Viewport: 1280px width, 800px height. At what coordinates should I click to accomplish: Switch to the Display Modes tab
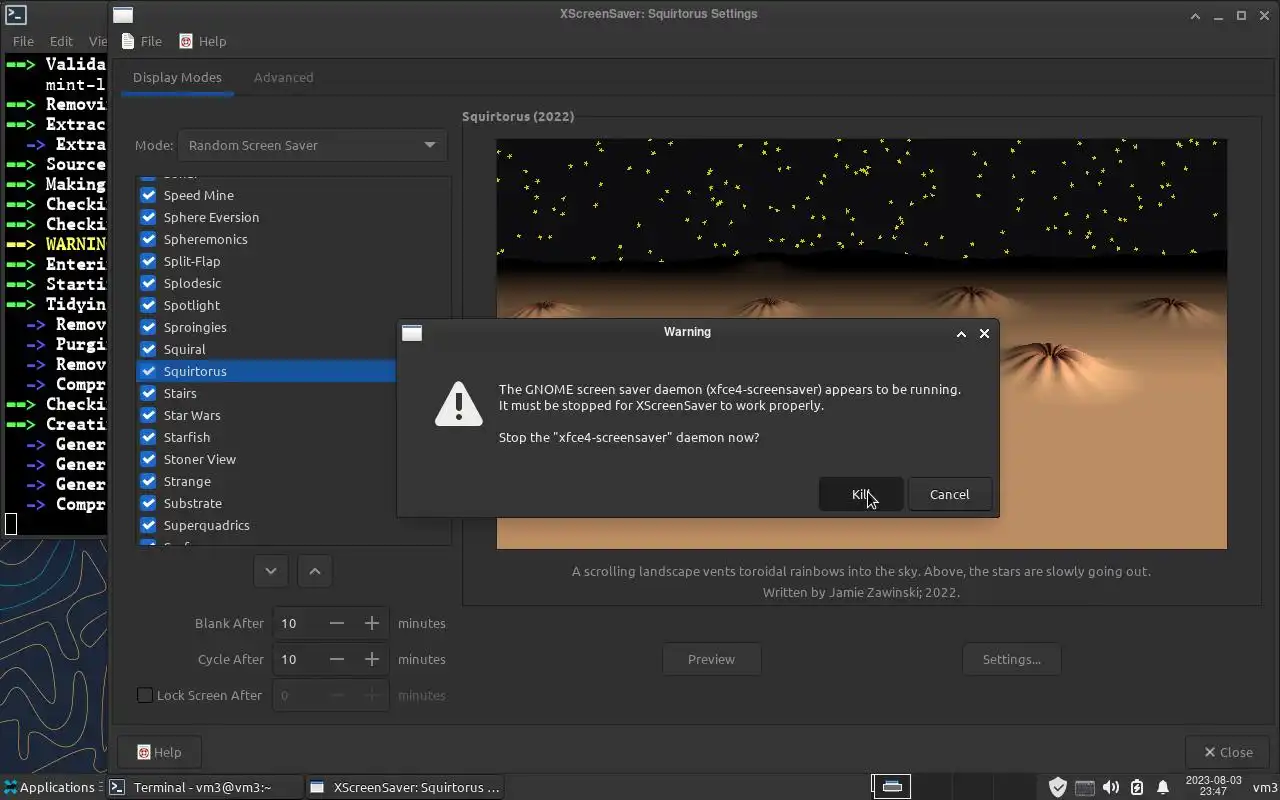point(177,77)
